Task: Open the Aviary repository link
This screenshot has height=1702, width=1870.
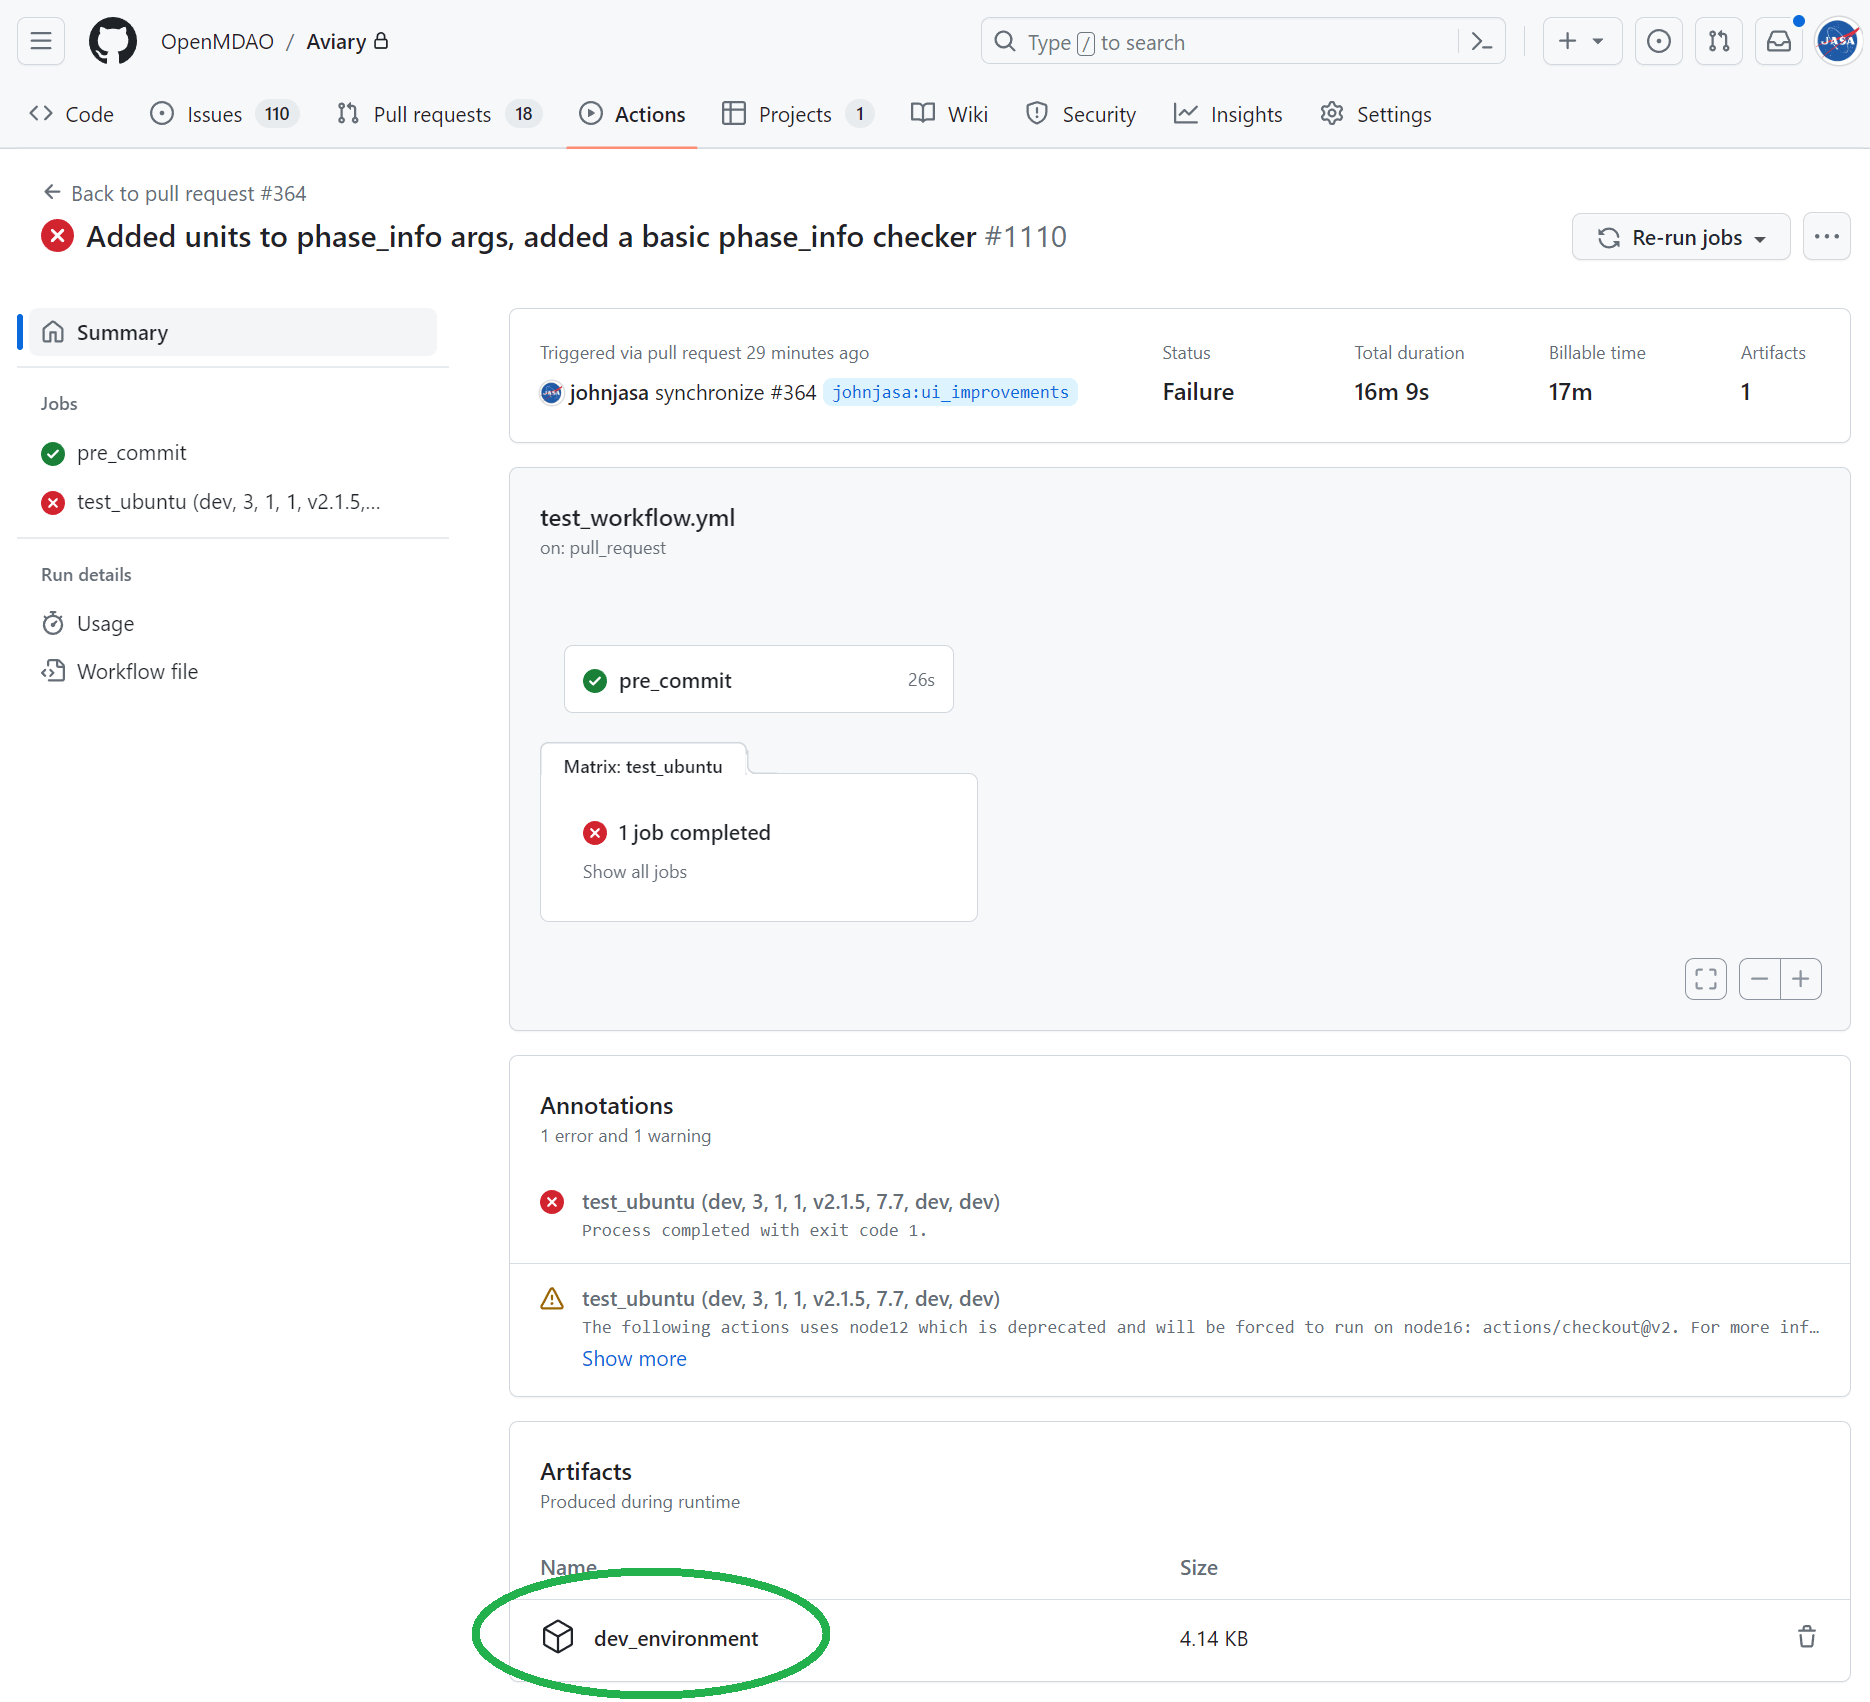Action: 336,41
